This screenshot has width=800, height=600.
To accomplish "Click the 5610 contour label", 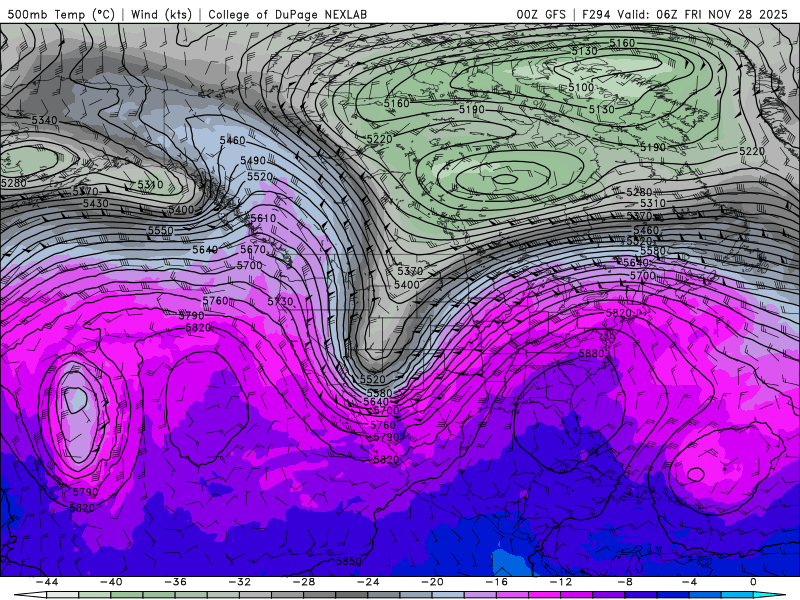I will (263, 218).
